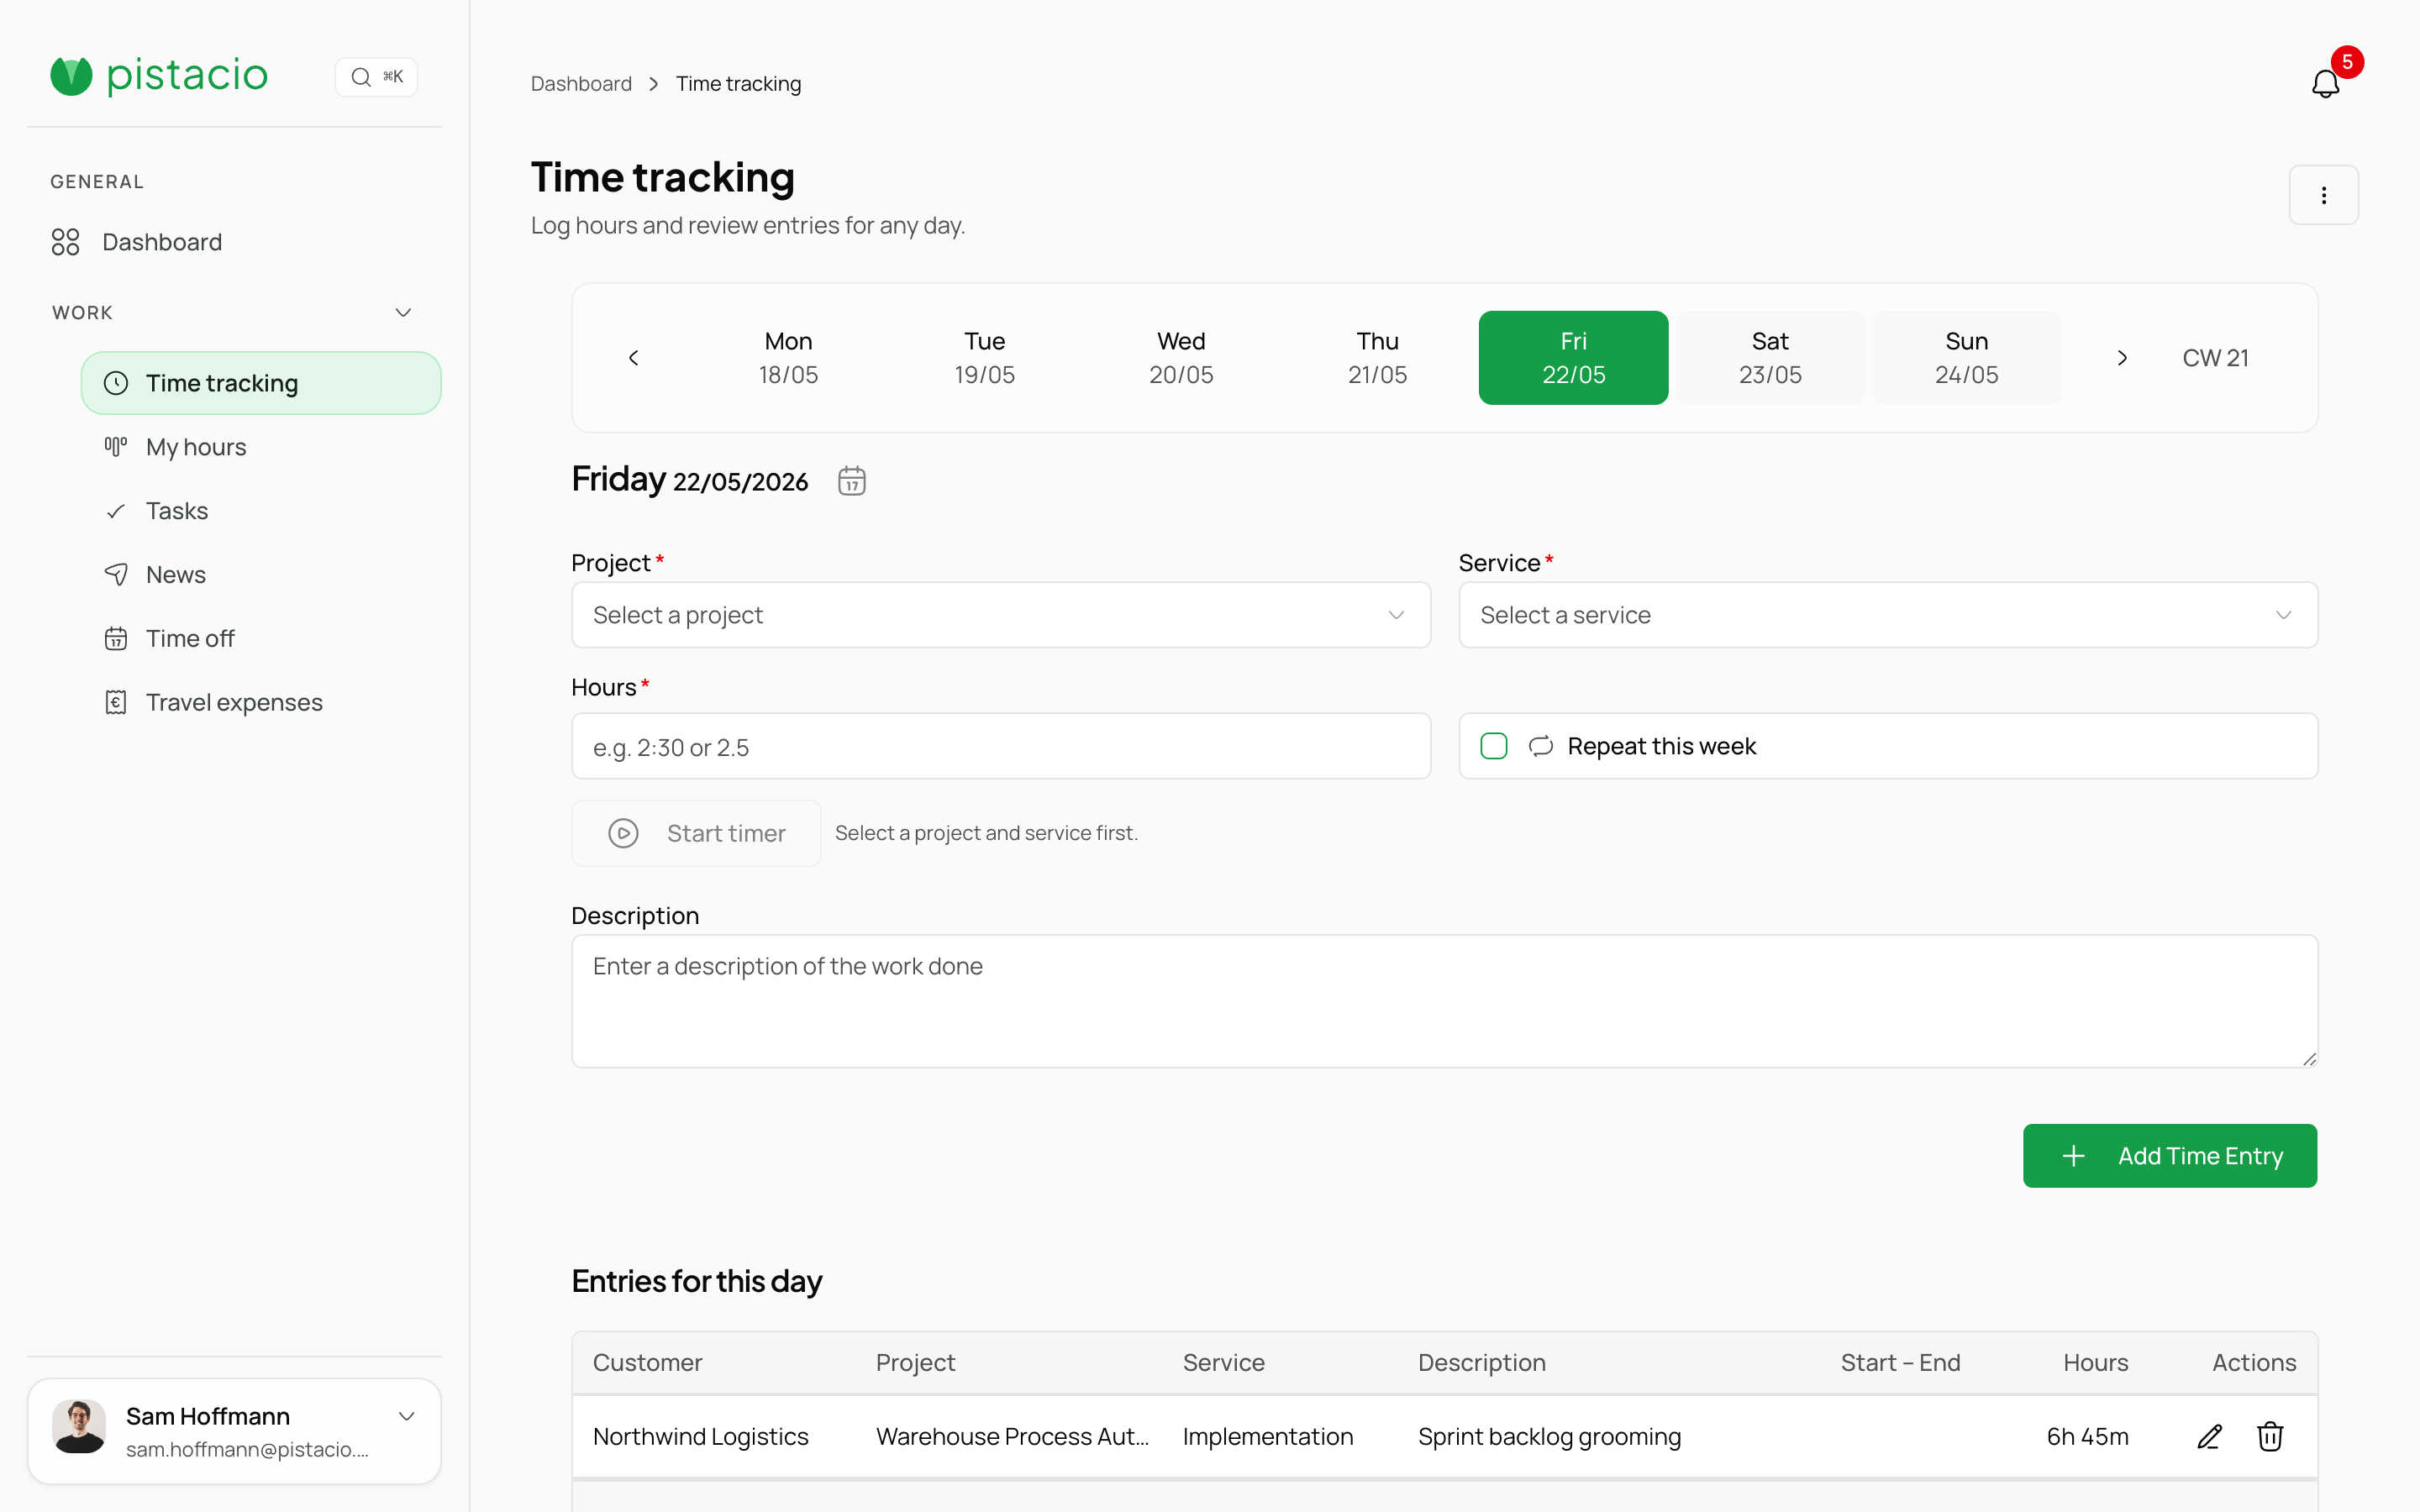Screen dimensions: 2420x1512
Task: Click the Add Time Entry button
Action: [2170, 1156]
